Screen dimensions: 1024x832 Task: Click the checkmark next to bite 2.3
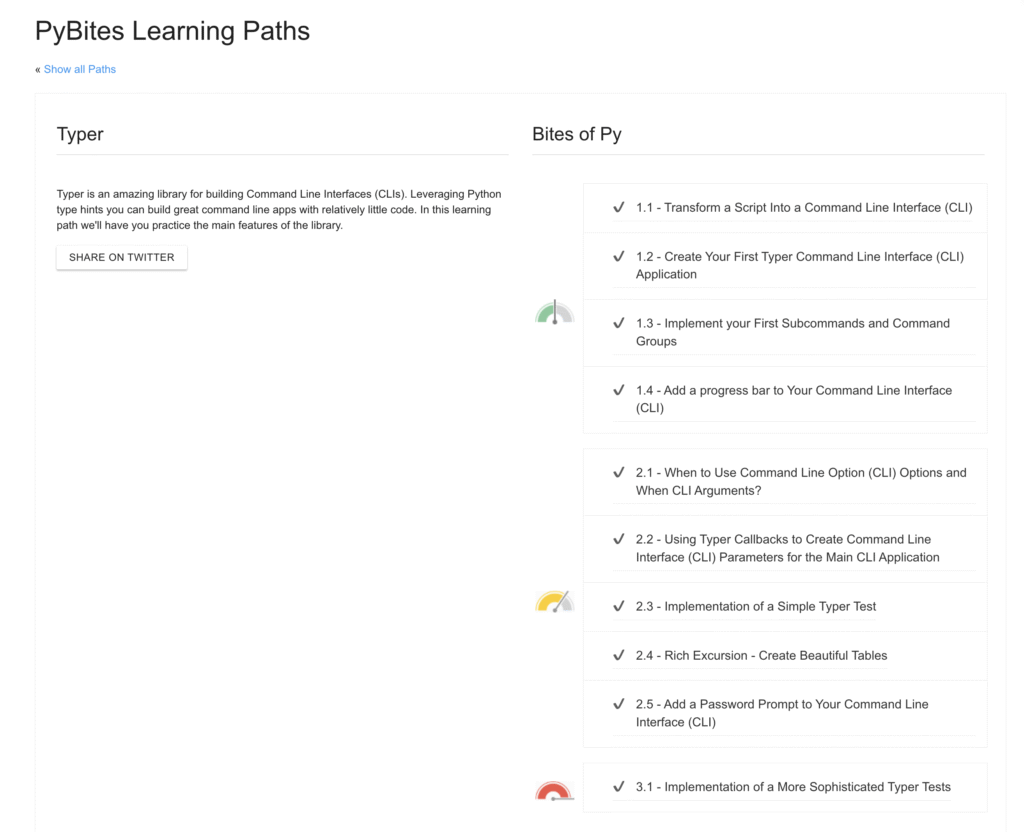coord(619,606)
